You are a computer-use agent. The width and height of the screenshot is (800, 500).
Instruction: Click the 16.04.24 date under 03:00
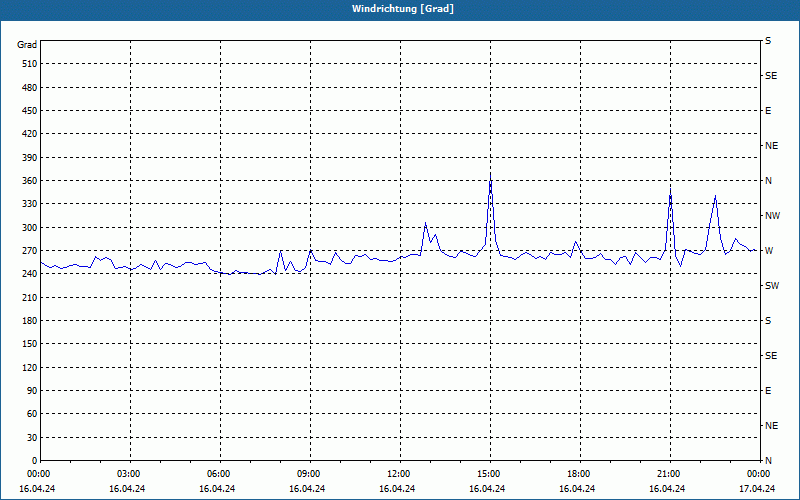[127, 489]
